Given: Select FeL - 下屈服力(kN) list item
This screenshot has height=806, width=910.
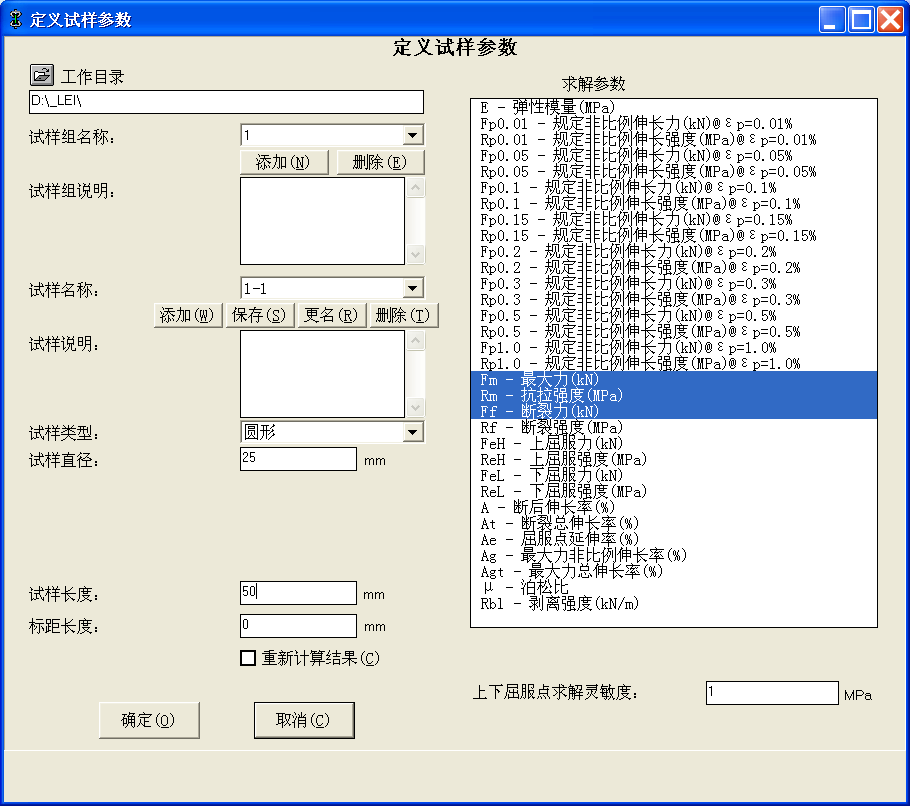Looking at the screenshot, I should click(x=674, y=476).
